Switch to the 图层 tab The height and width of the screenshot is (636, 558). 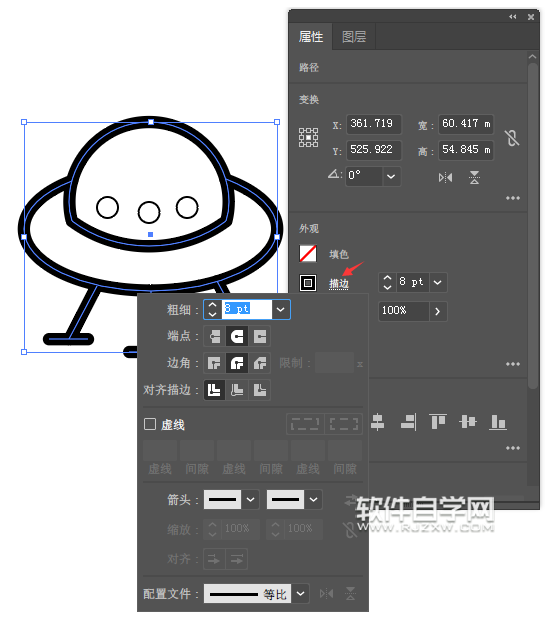(354, 37)
